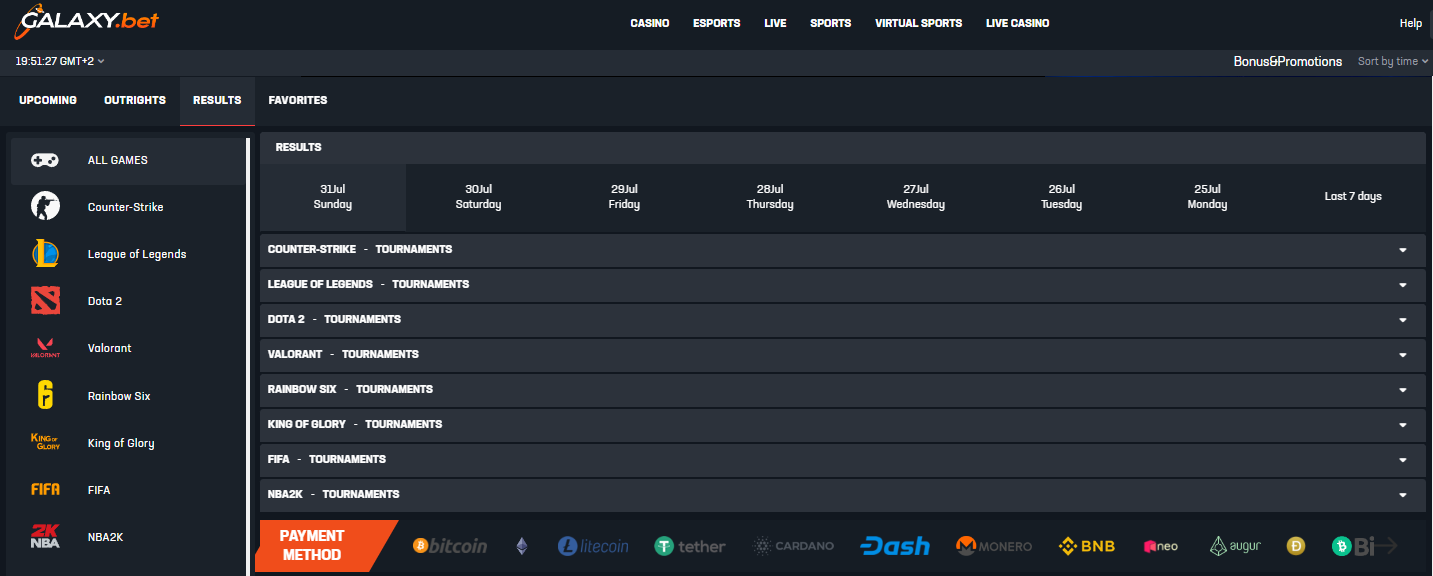Select 25 Jul Monday date tab
The height and width of the screenshot is (576, 1433).
coord(1207,197)
